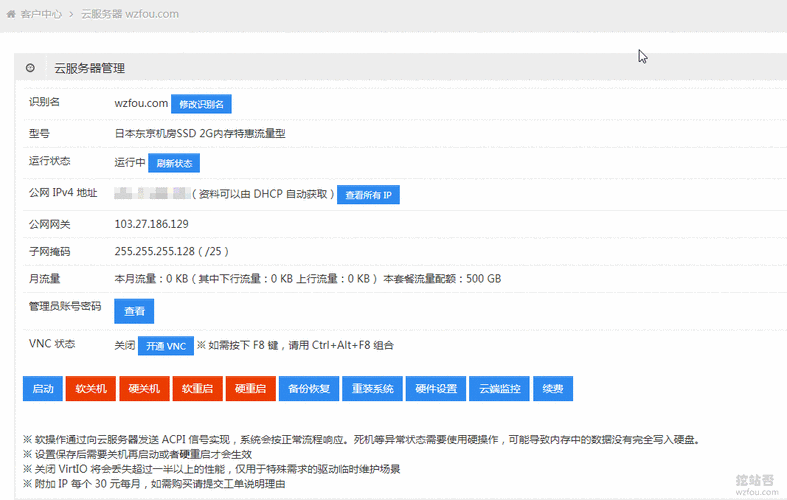Image resolution: width=787 pixels, height=500 pixels.
Task: Click the 续费 renew button
Action: (553, 388)
